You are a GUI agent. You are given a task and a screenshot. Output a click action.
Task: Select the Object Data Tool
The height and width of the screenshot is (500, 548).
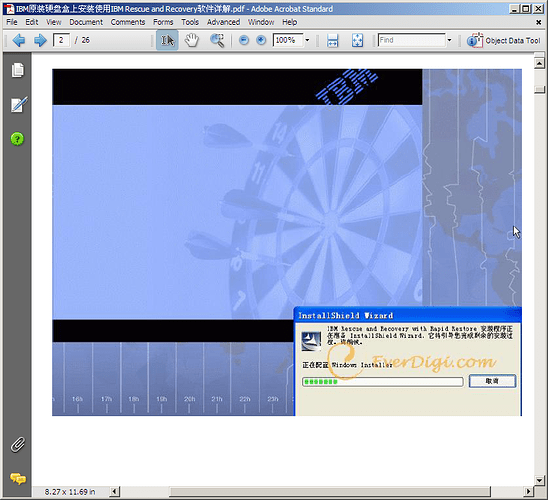point(504,41)
